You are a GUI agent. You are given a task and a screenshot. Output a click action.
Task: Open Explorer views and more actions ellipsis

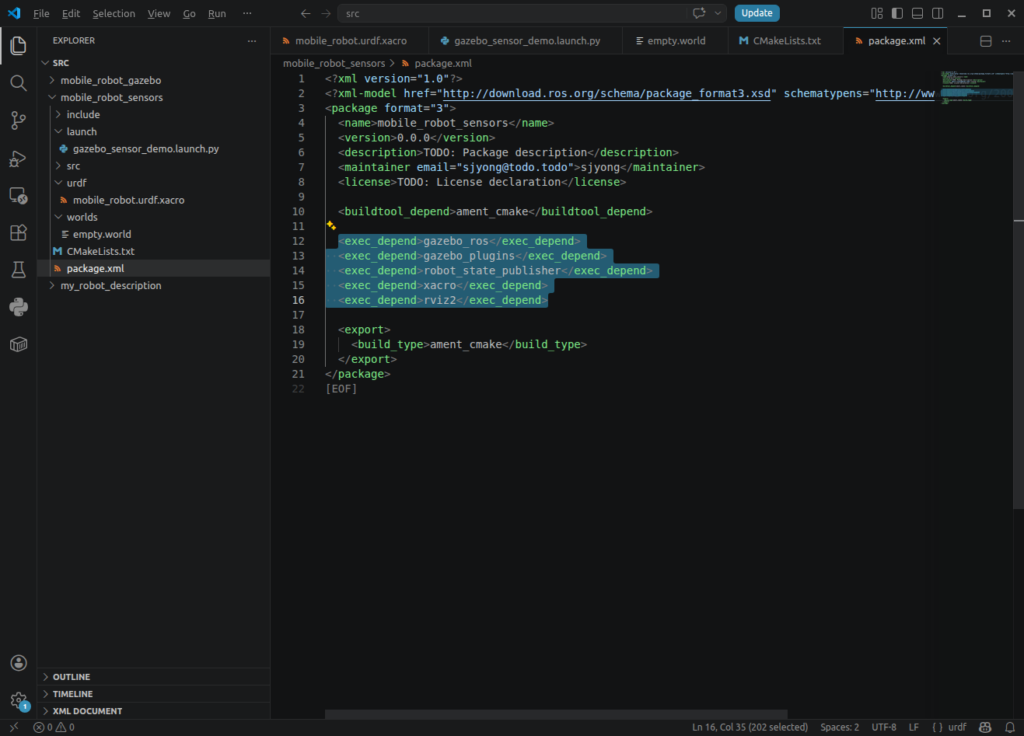click(252, 40)
